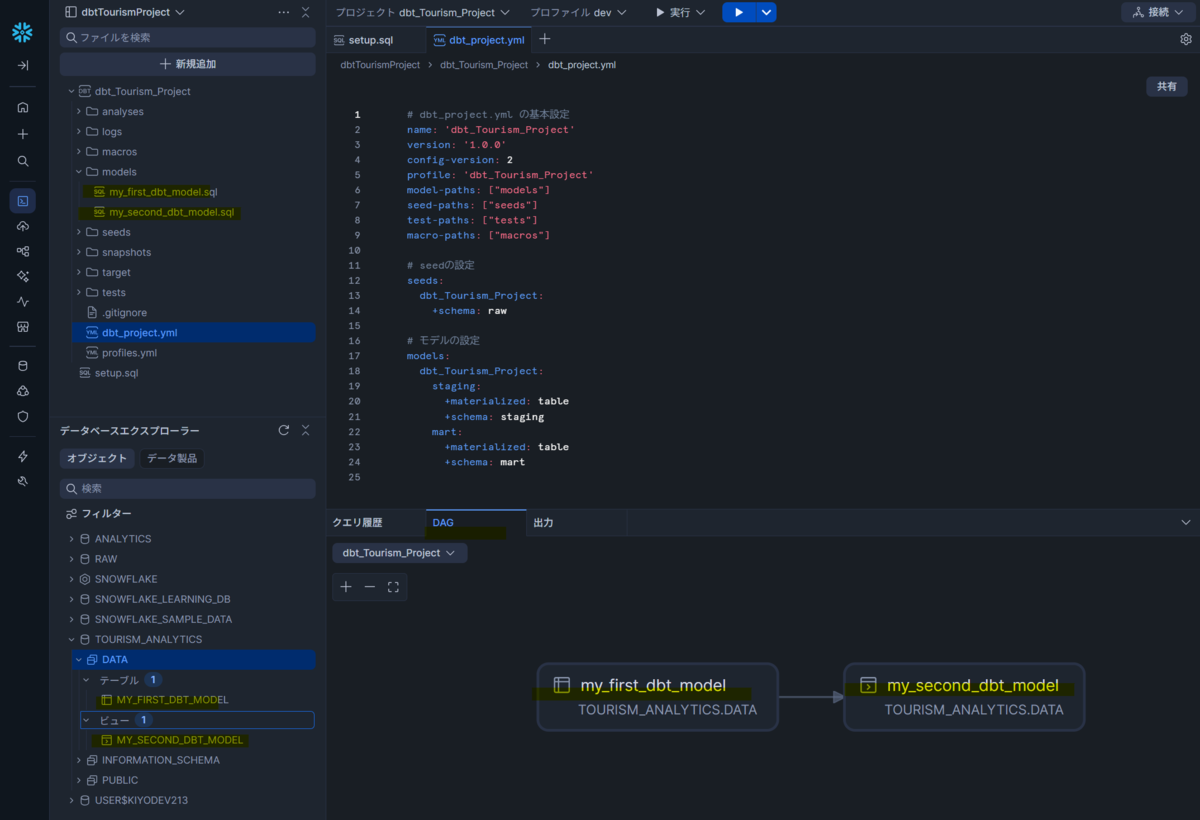Go to Home via sidebar icon
Viewport: 1200px width, 820px height.
23,107
